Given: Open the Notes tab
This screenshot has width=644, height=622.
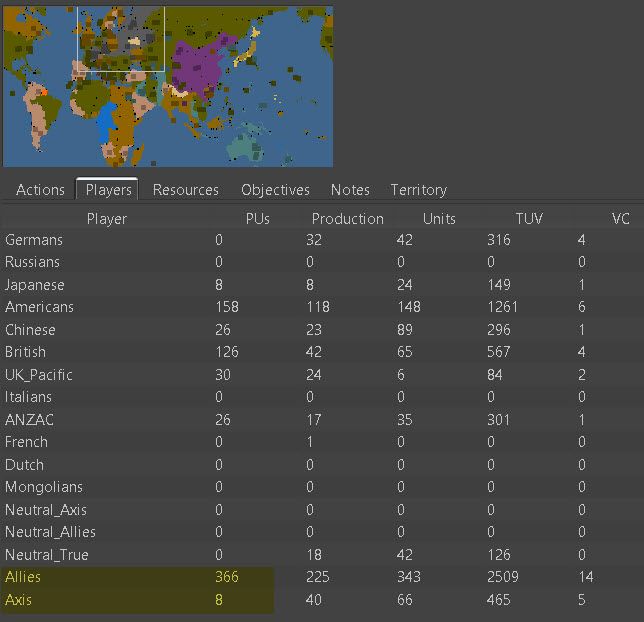Looking at the screenshot, I should pos(350,190).
